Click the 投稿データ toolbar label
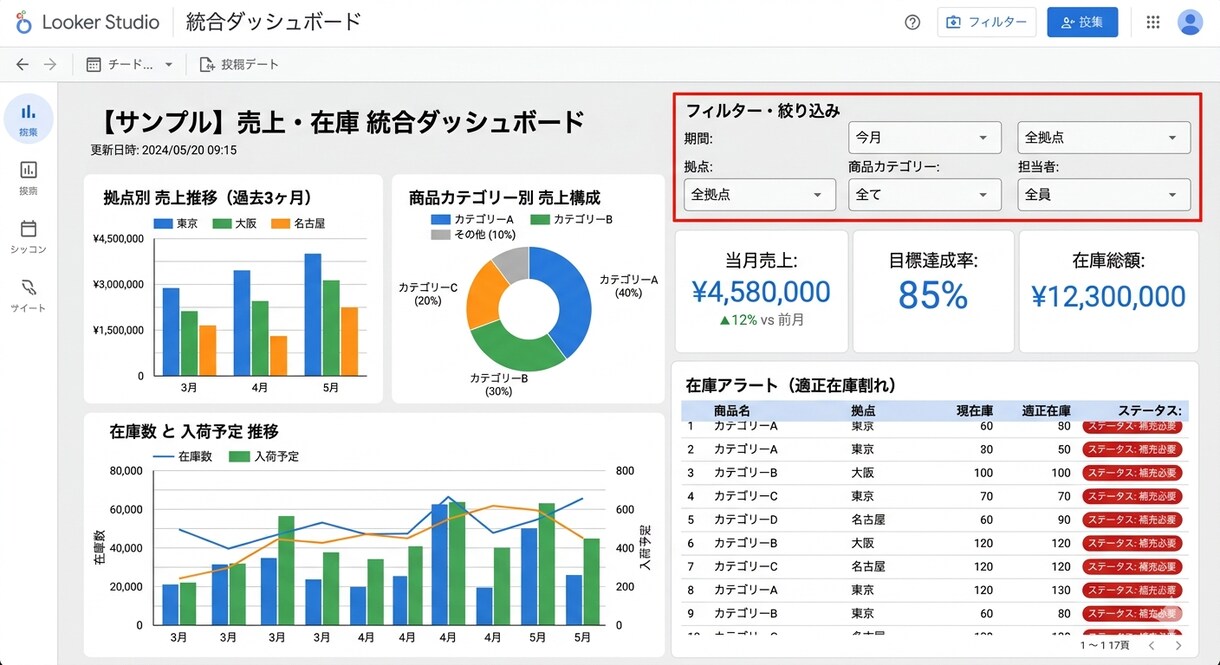 (250, 64)
